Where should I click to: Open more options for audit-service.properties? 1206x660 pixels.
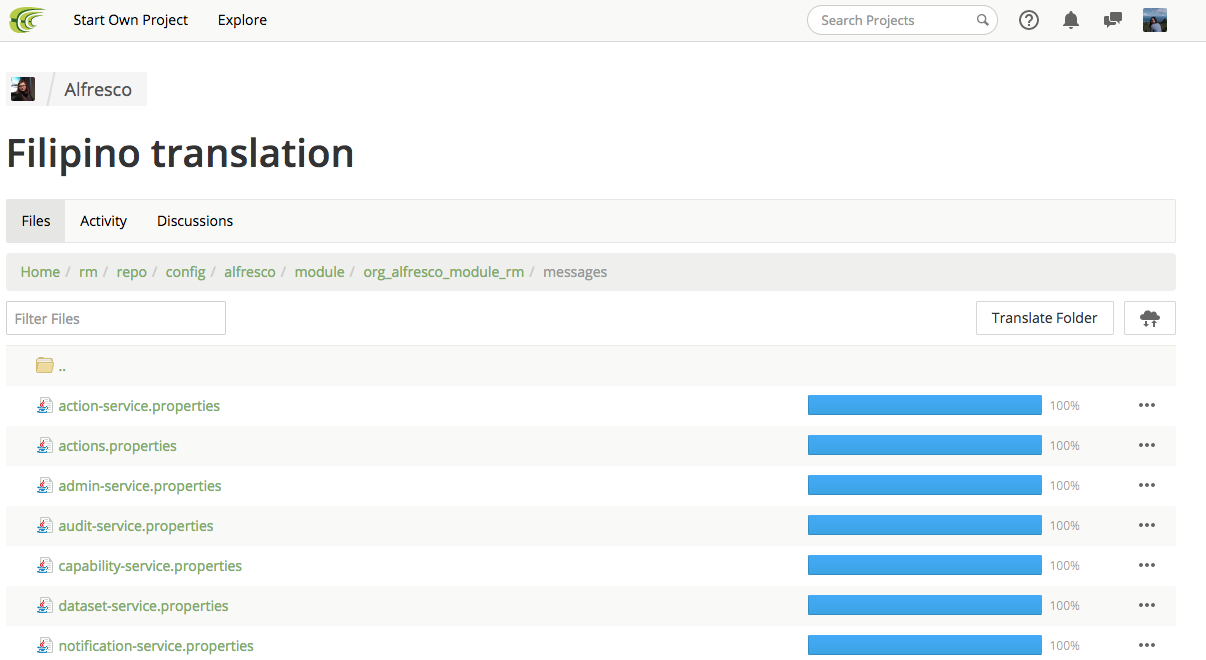point(1146,526)
